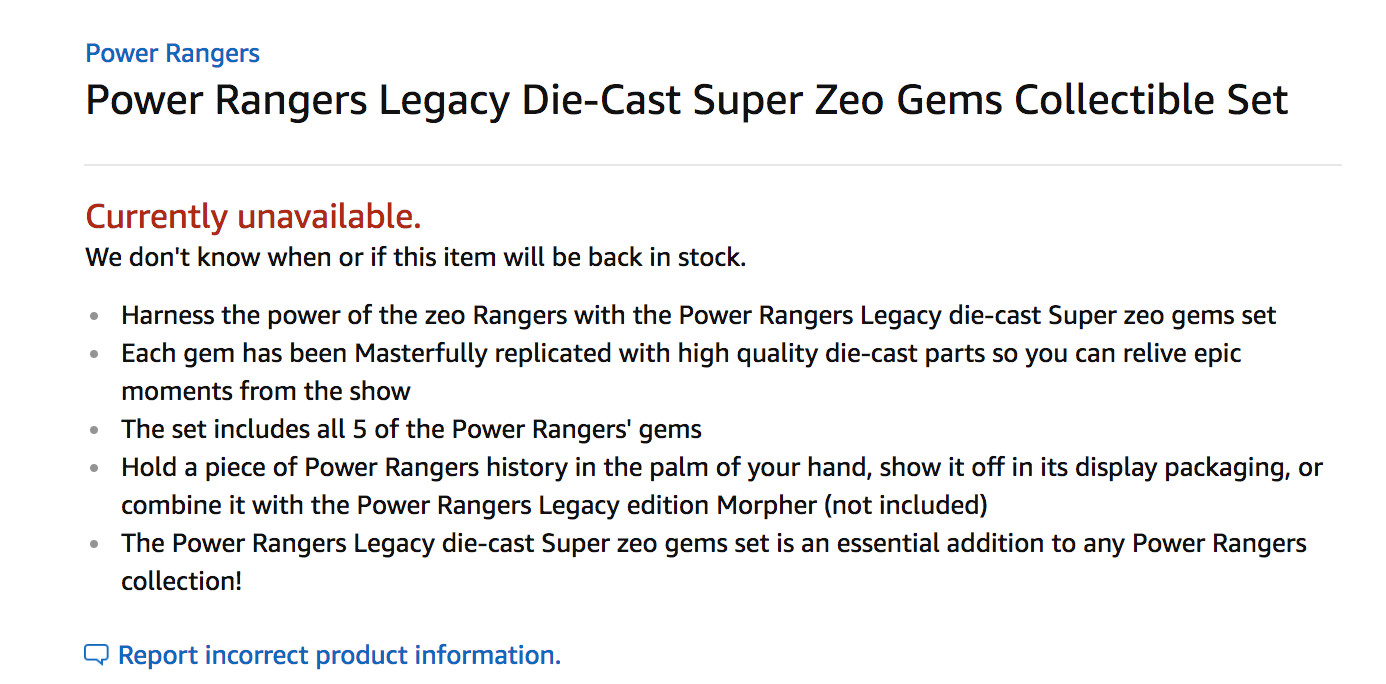The width and height of the screenshot is (1386, 684).
Task: Click the divider line below the title
Action: click(x=712, y=165)
